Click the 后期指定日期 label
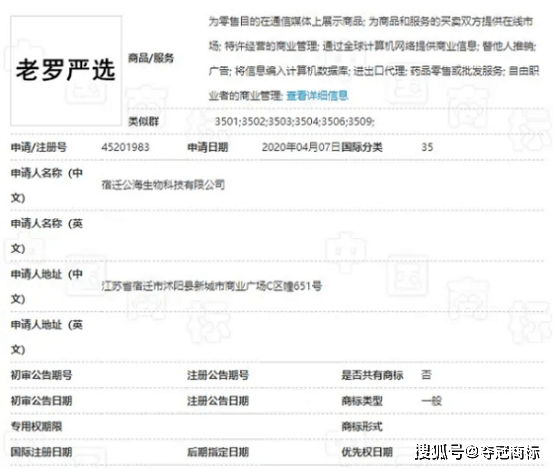 218,452
